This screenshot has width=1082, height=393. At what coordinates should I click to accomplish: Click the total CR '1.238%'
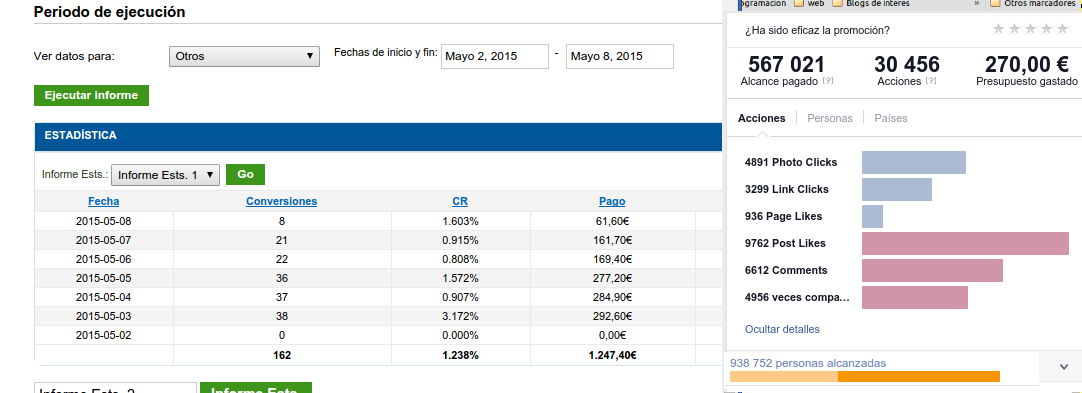460,356
